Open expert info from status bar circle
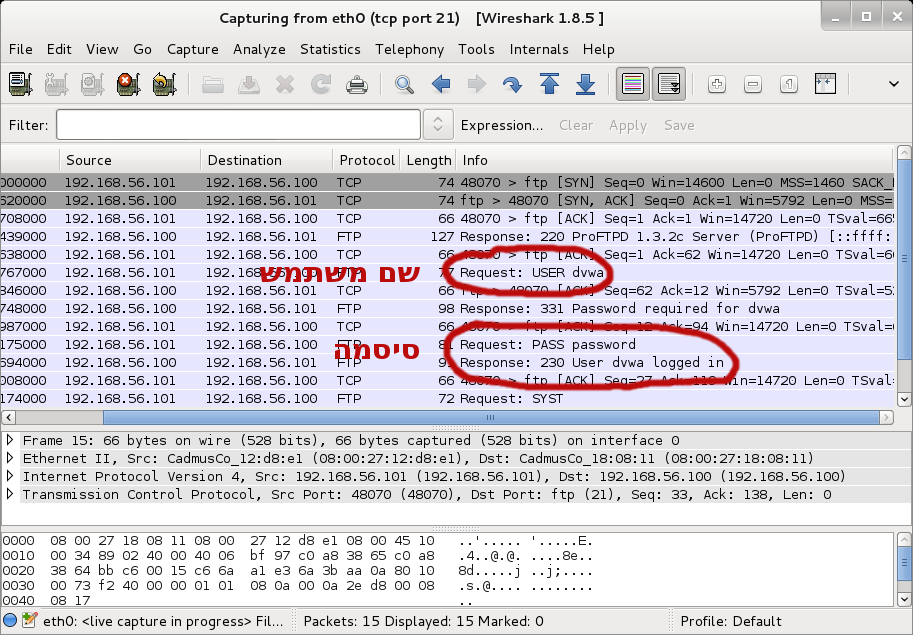 coord(10,620)
